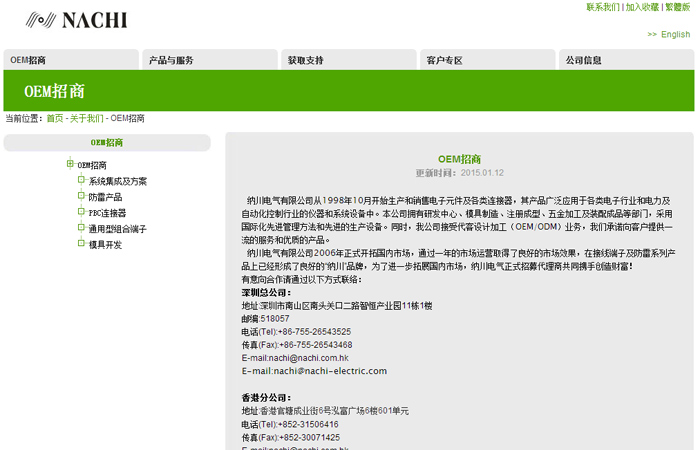Screen dimensions: 700x450
Task: Switch to 繁體版 version
Action: pyautogui.click(x=677, y=7)
